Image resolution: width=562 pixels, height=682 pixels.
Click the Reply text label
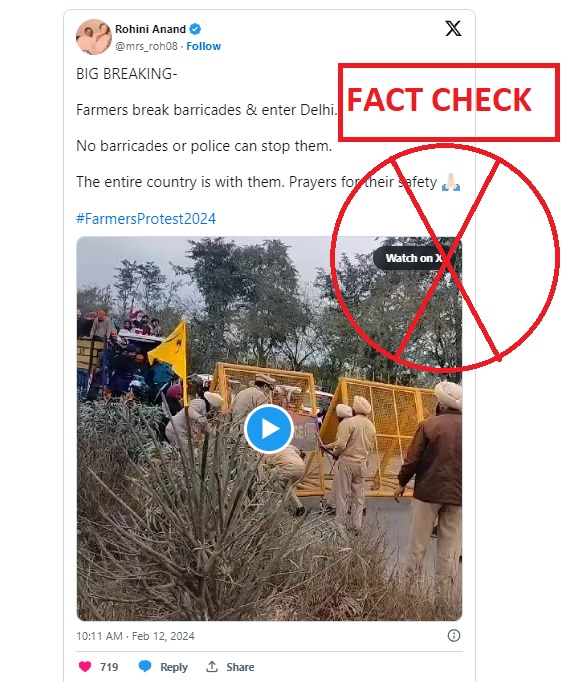point(174,667)
